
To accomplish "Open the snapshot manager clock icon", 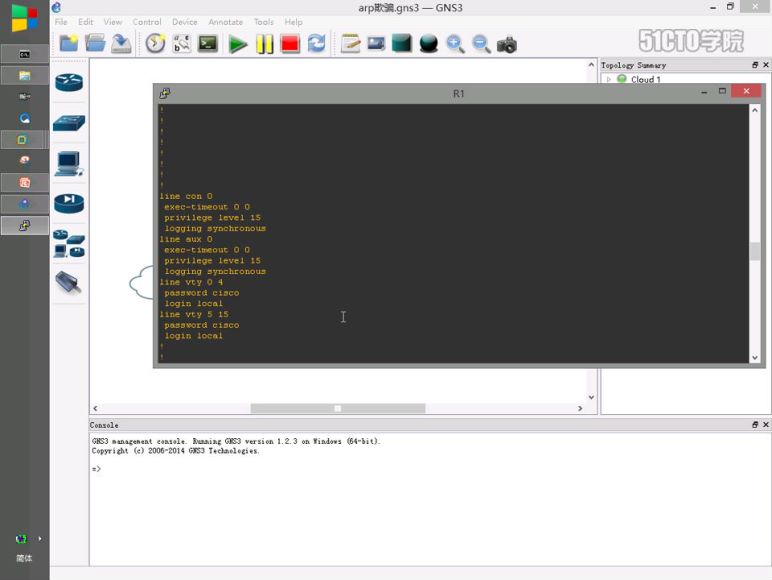I will [155, 44].
